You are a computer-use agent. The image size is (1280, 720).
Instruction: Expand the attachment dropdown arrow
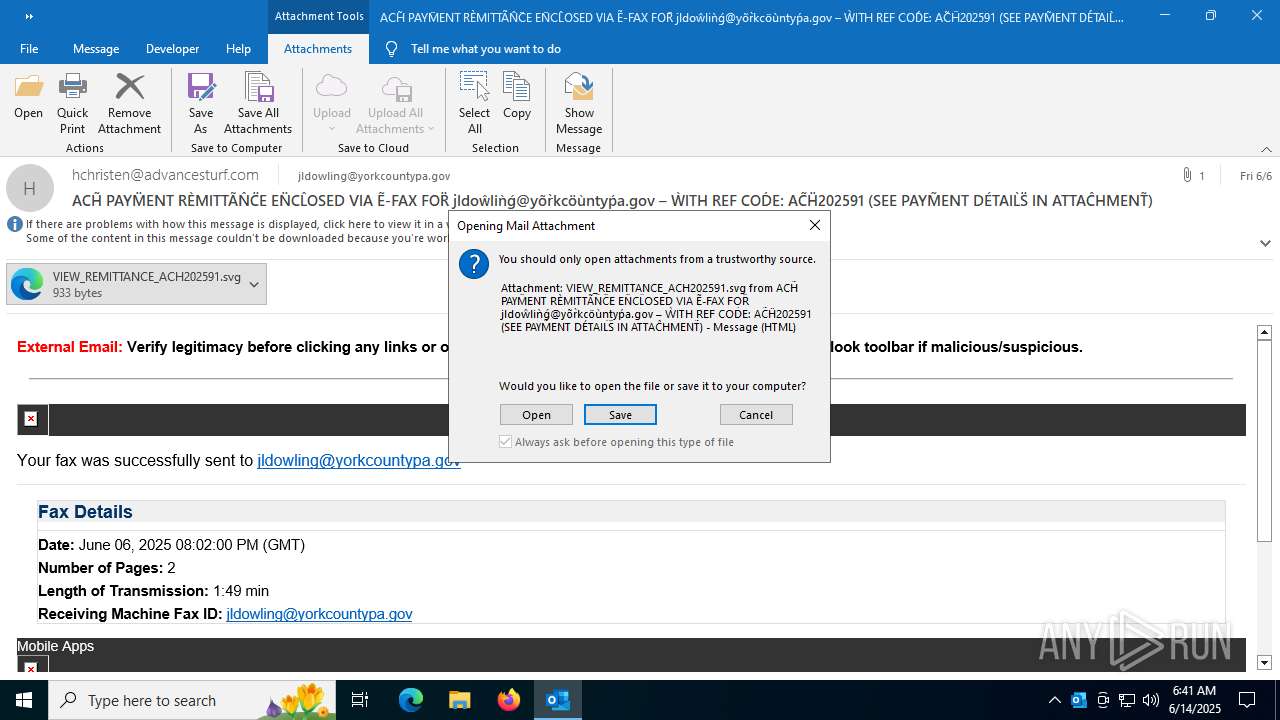click(x=254, y=284)
